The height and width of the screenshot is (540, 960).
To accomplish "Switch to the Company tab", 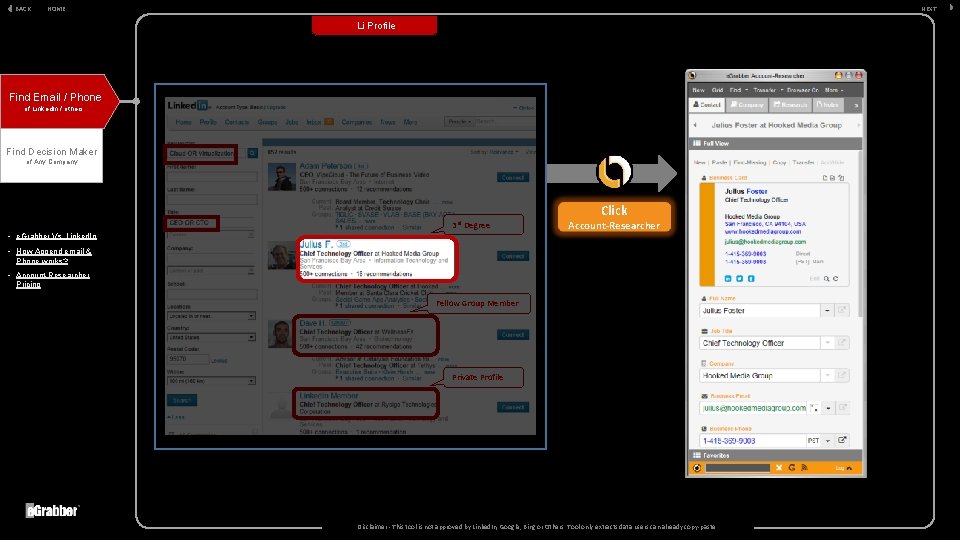I will point(747,105).
